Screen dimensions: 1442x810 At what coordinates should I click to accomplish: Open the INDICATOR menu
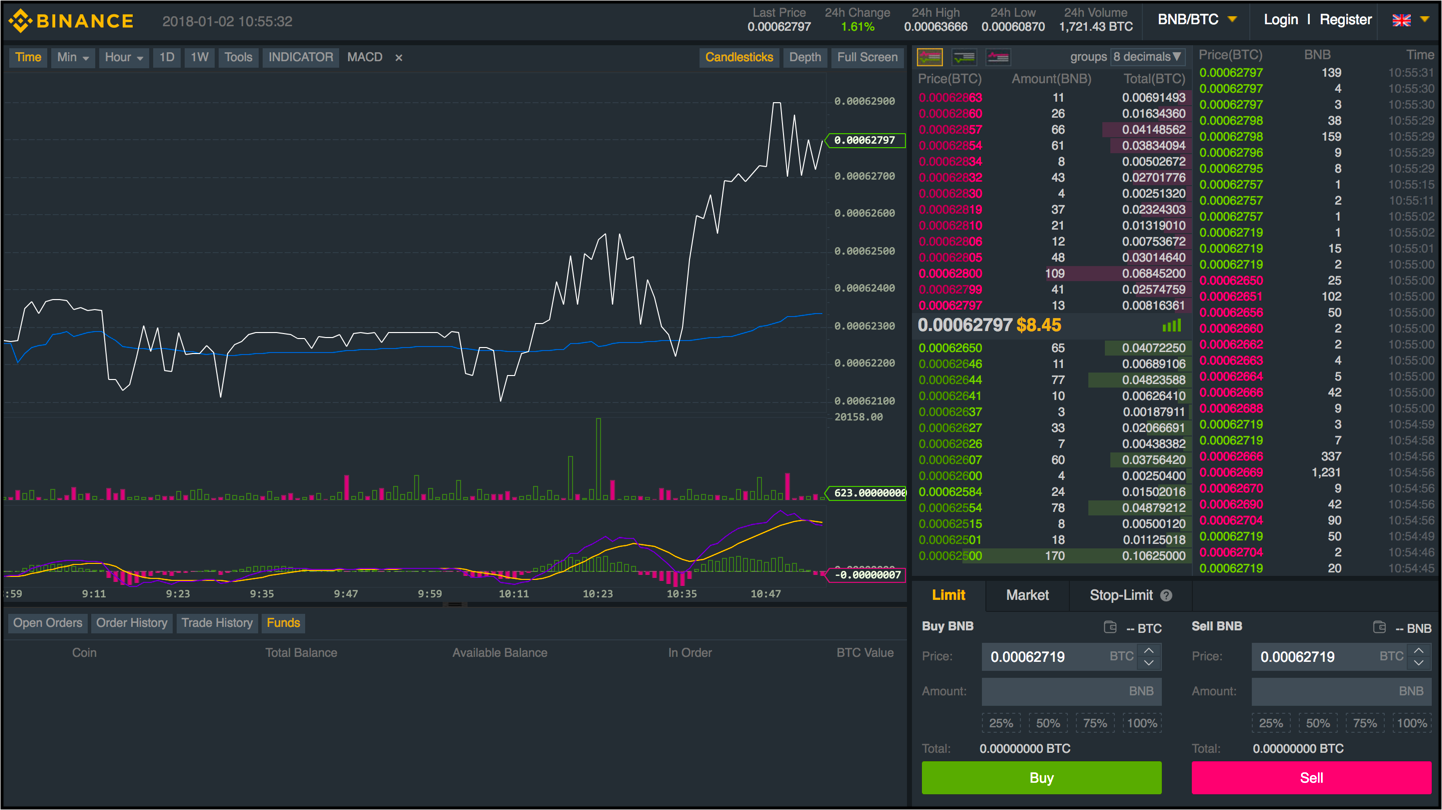coord(300,58)
